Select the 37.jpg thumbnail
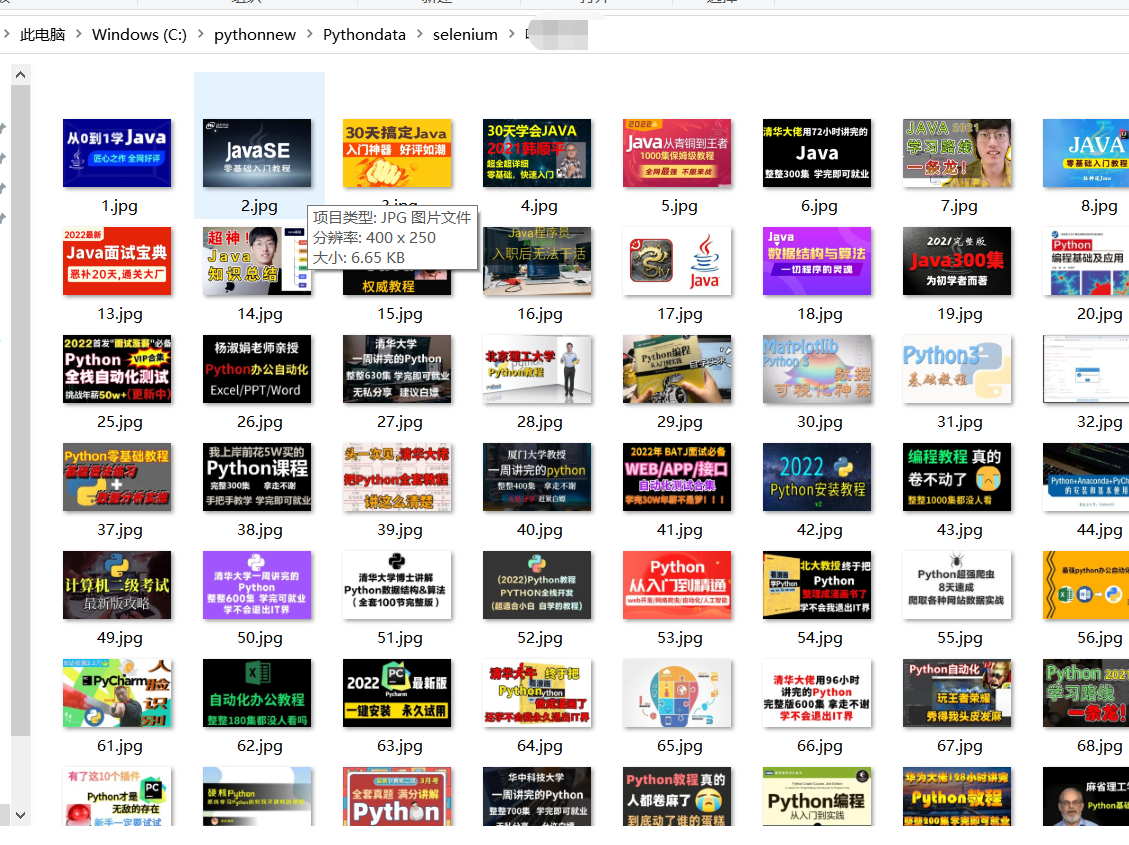 click(117, 477)
